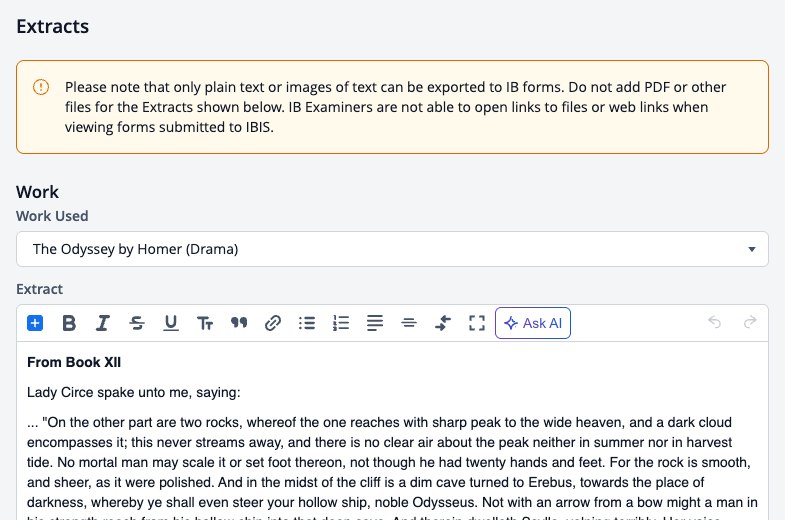
Task: Apply underline formatting
Action: click(x=171, y=323)
